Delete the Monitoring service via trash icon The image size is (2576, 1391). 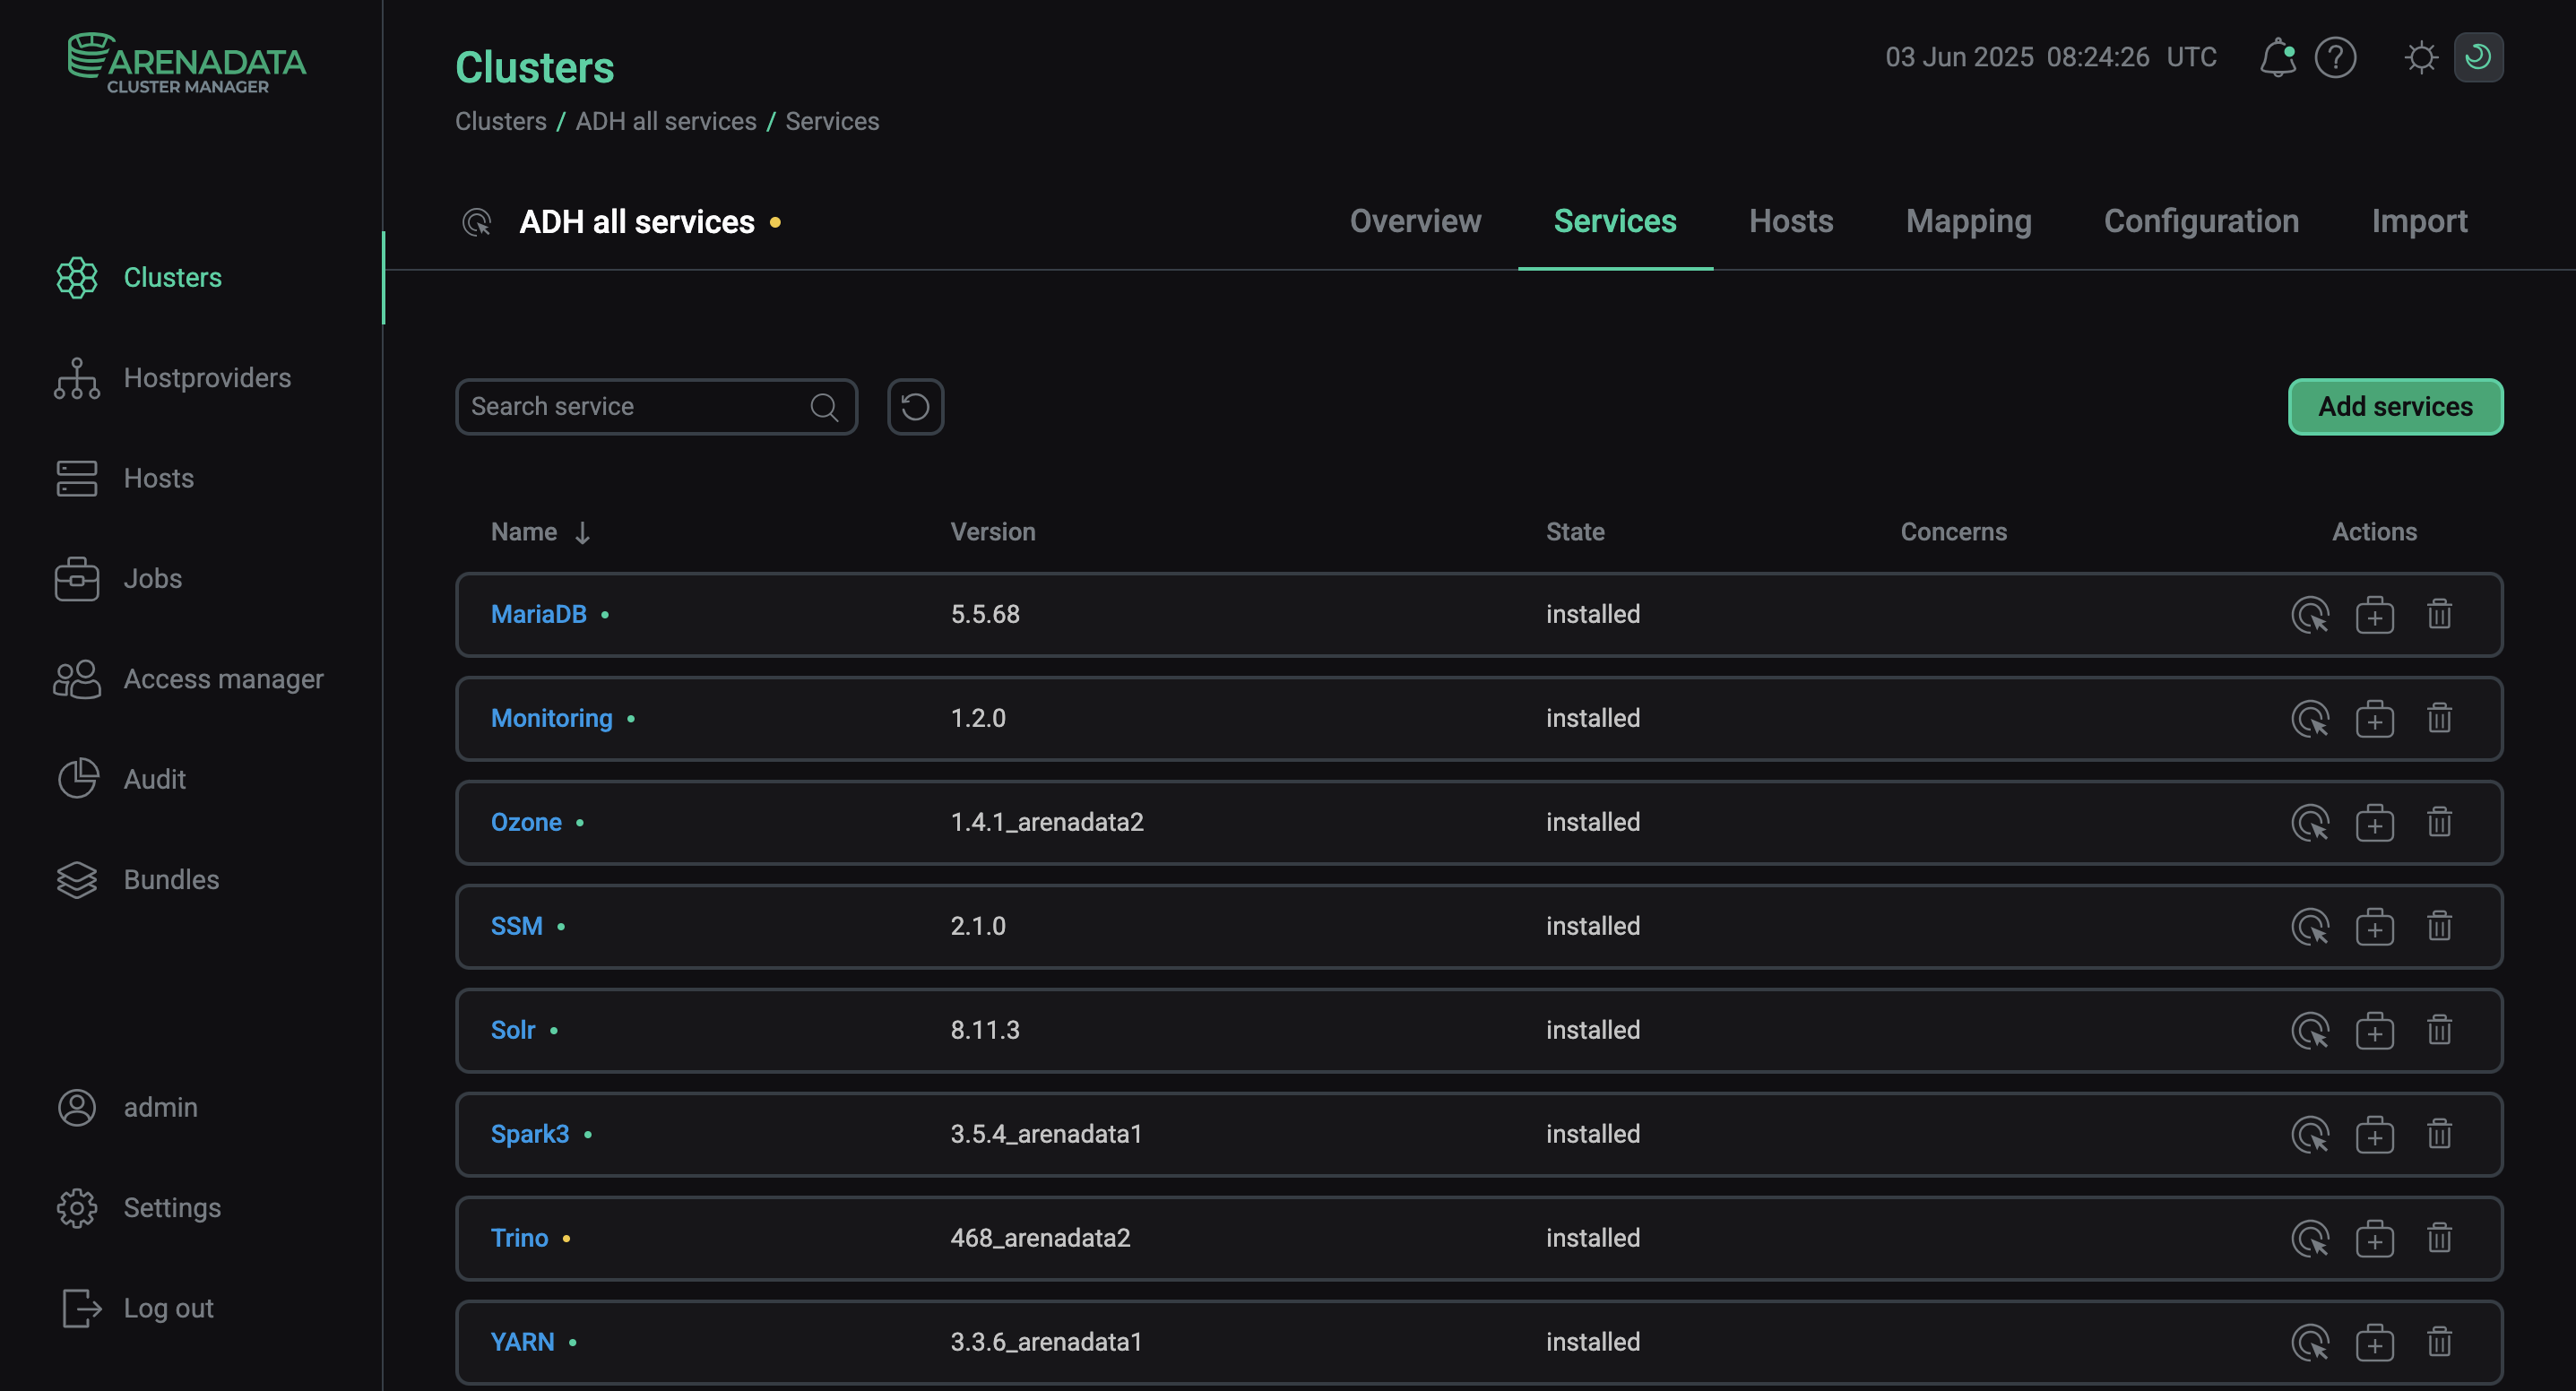2439,718
